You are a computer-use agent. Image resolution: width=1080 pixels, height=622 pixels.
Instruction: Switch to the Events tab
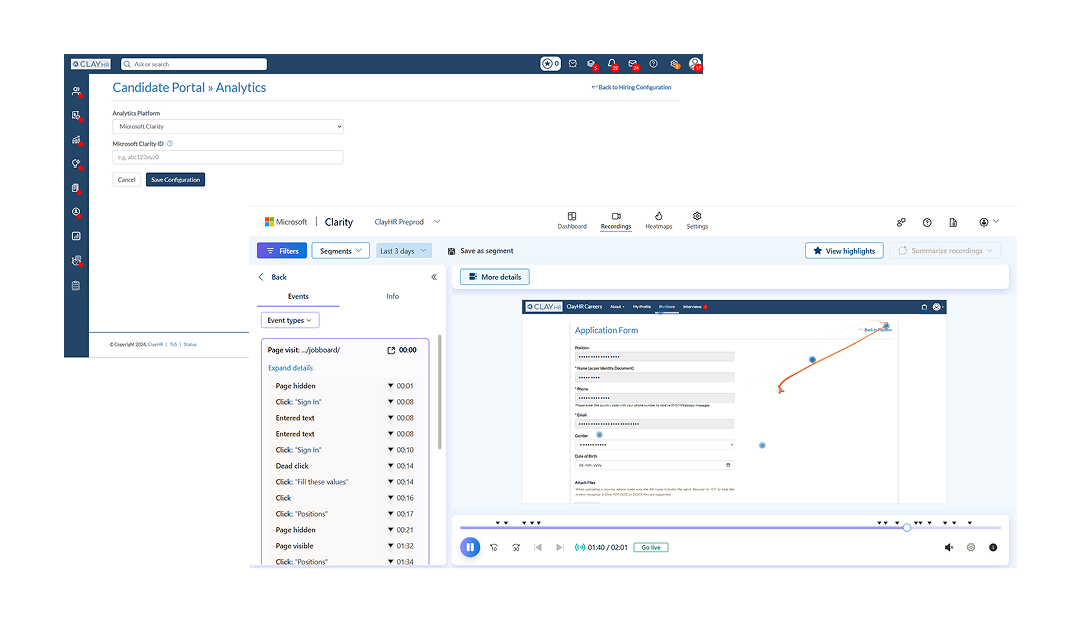(298, 296)
